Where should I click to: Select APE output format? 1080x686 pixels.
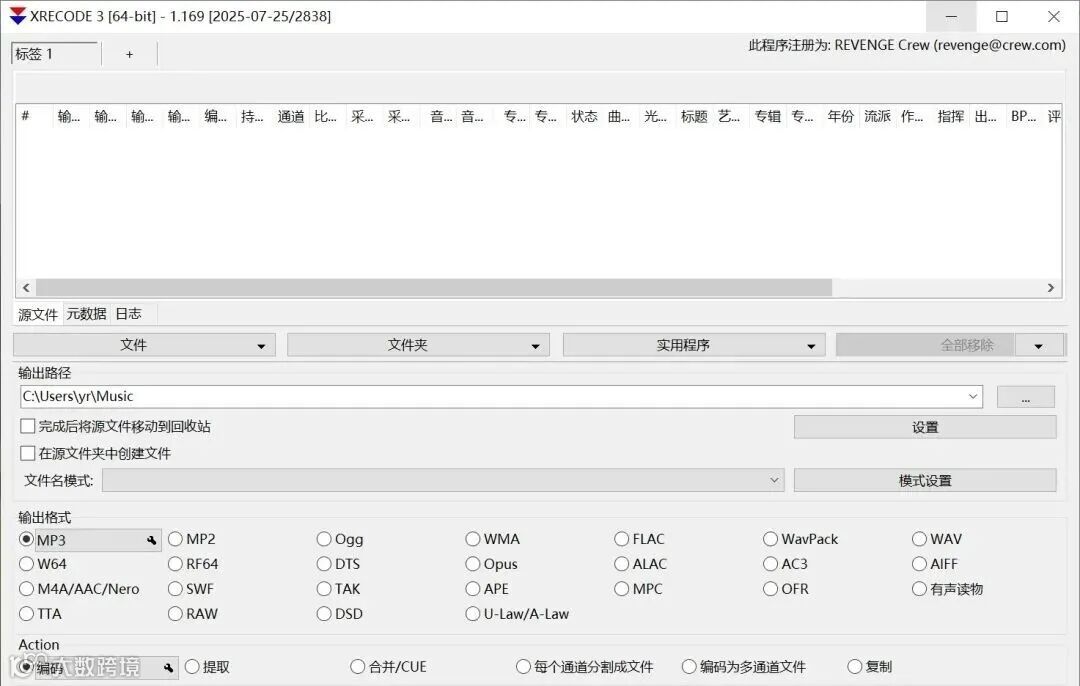[472, 589]
